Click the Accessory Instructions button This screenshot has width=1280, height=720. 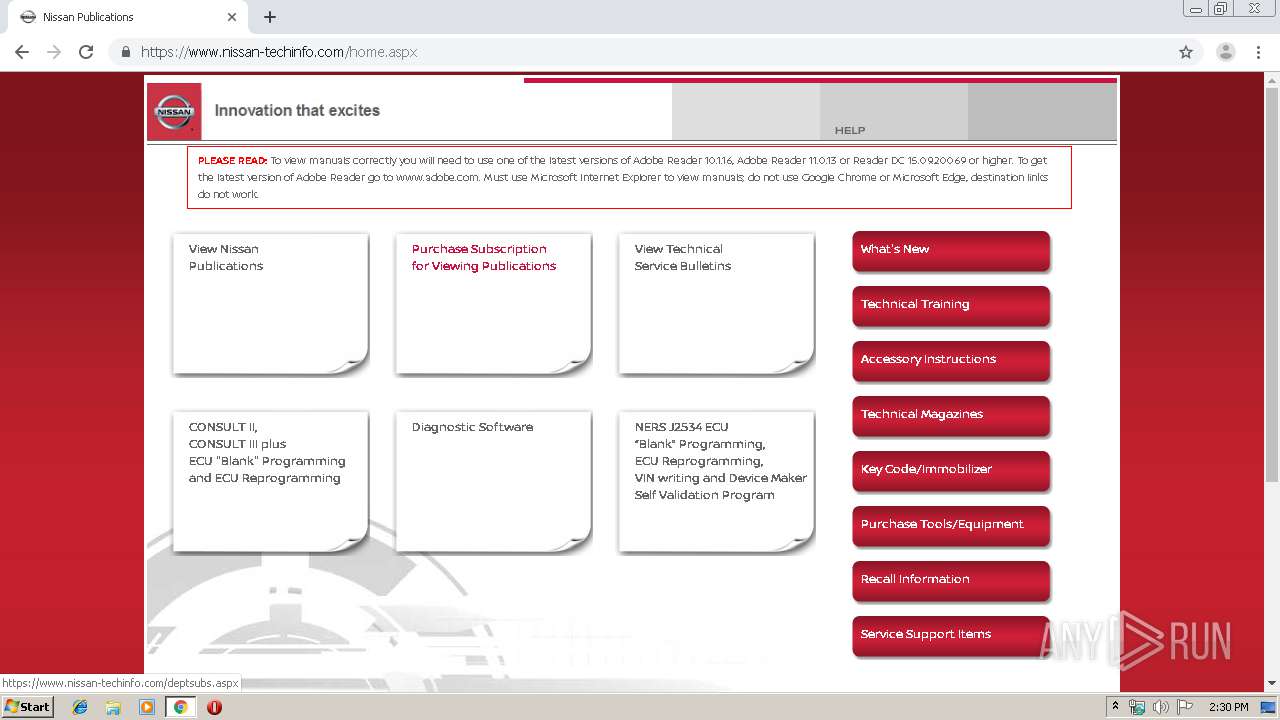[951, 360]
